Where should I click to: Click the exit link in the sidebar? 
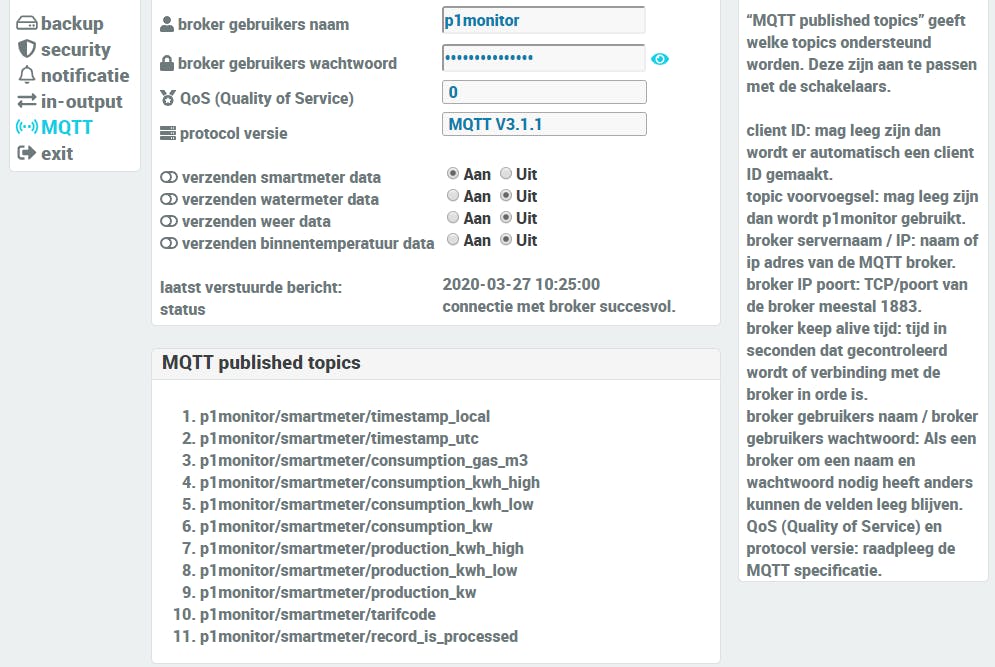point(56,153)
